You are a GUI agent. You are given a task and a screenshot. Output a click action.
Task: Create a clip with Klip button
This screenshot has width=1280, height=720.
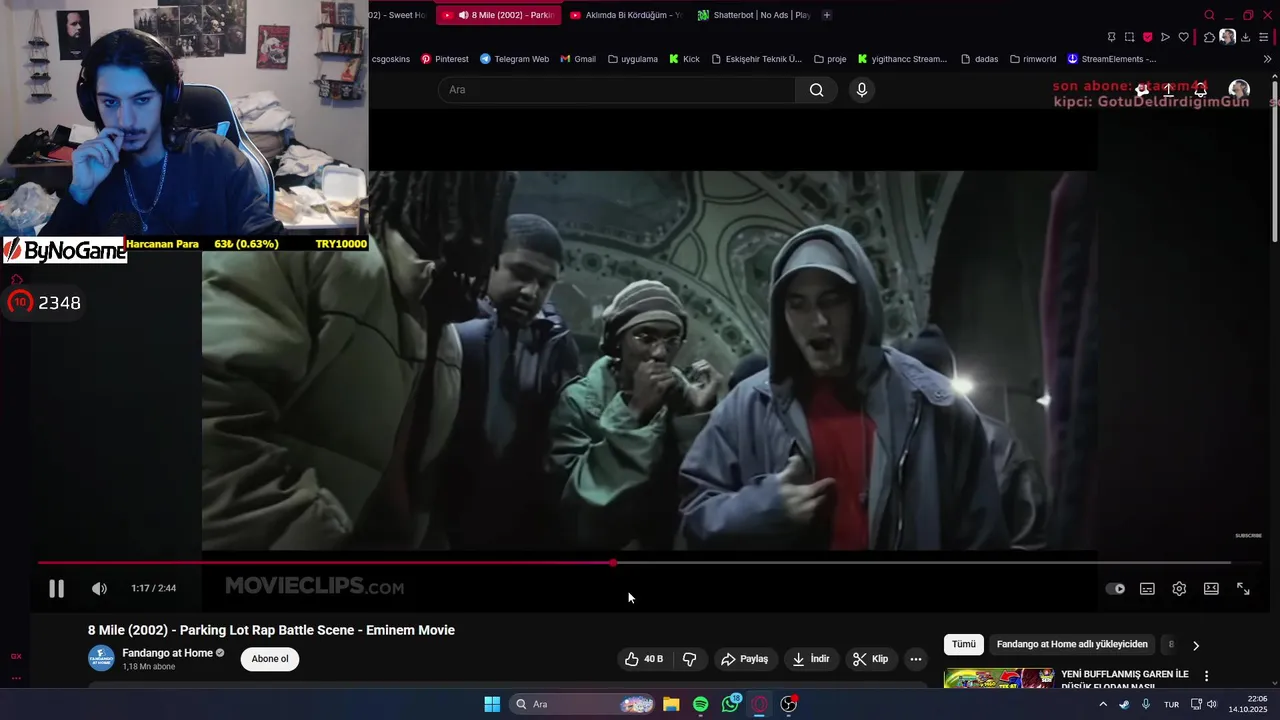(x=870, y=659)
